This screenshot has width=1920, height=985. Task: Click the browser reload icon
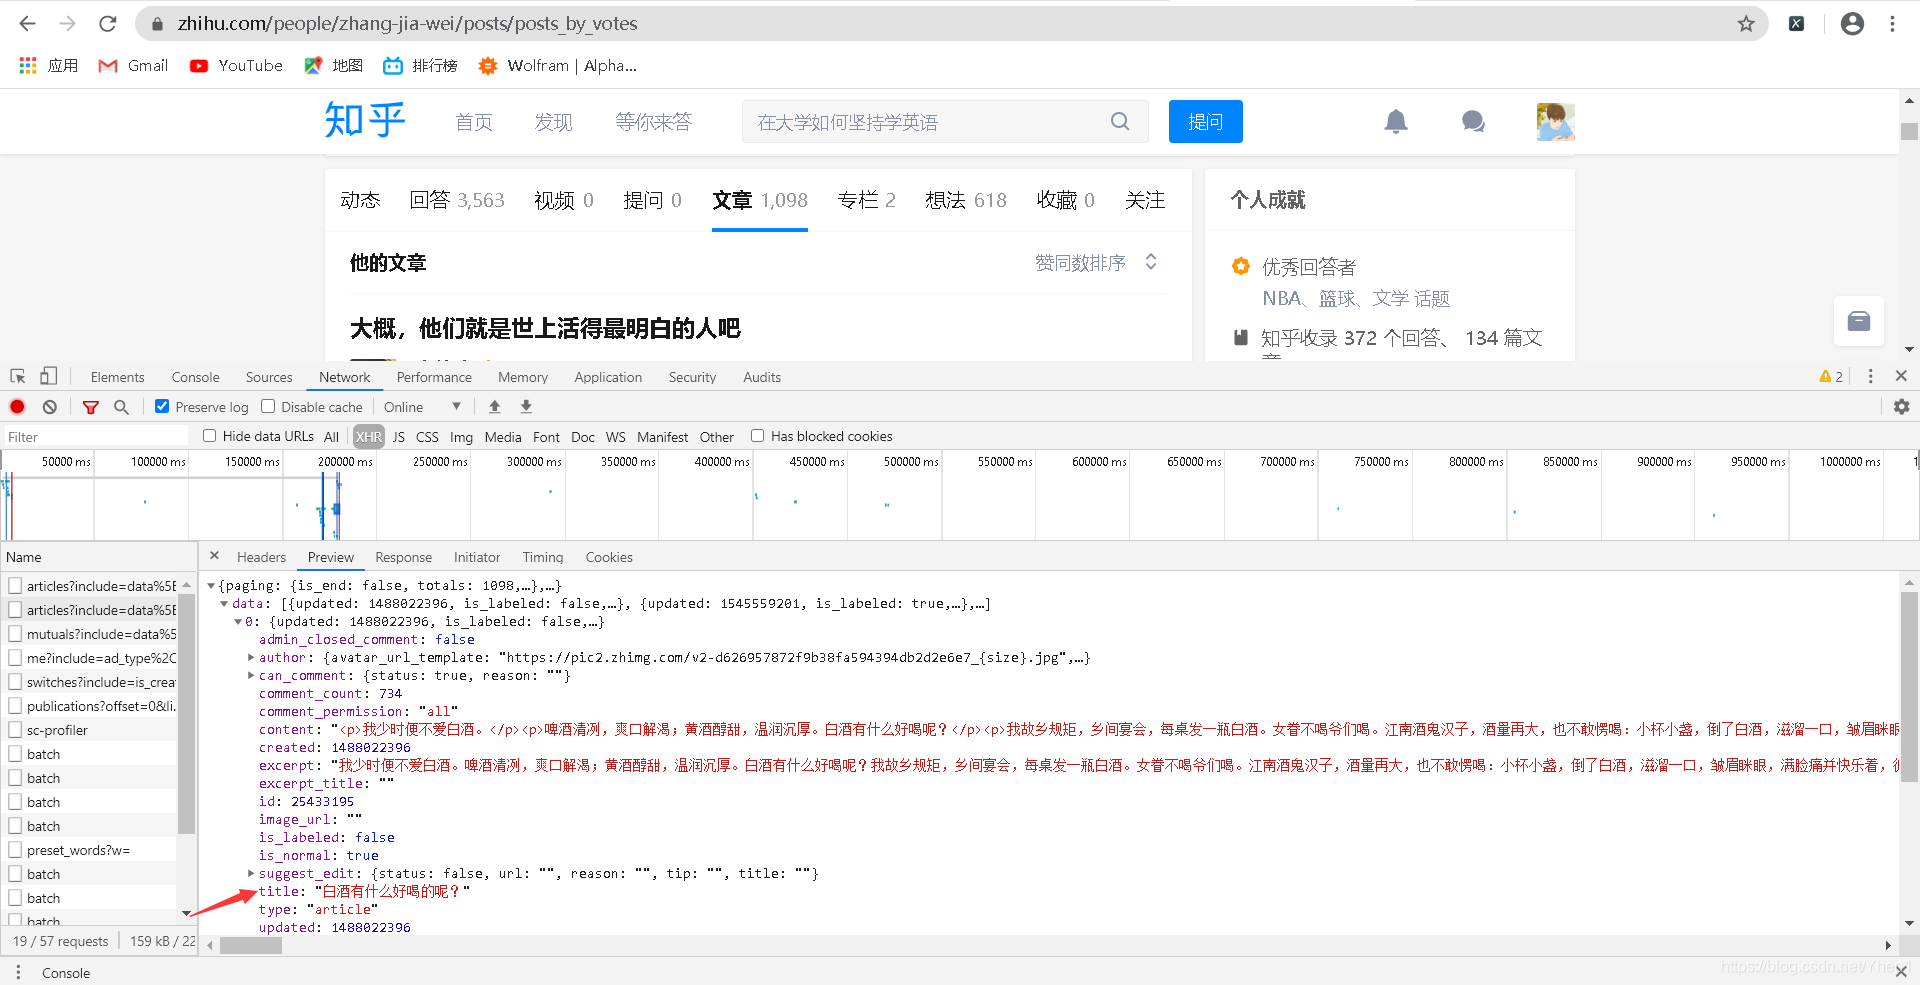tap(108, 23)
